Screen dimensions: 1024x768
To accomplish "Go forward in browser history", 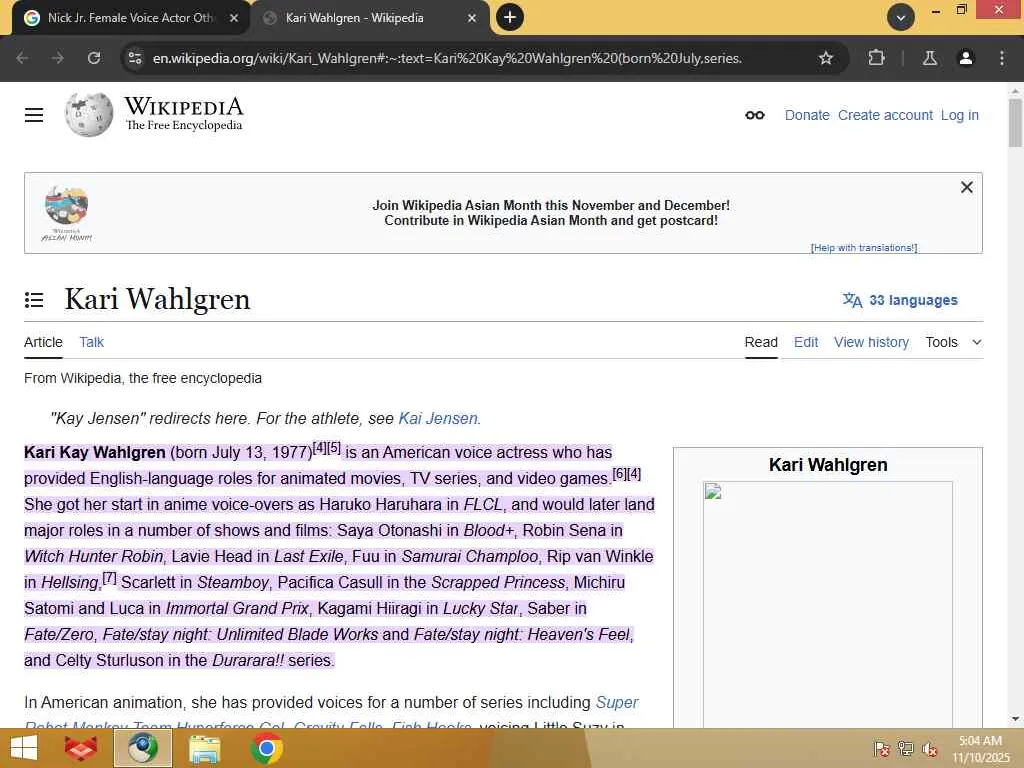I will coord(58,58).
